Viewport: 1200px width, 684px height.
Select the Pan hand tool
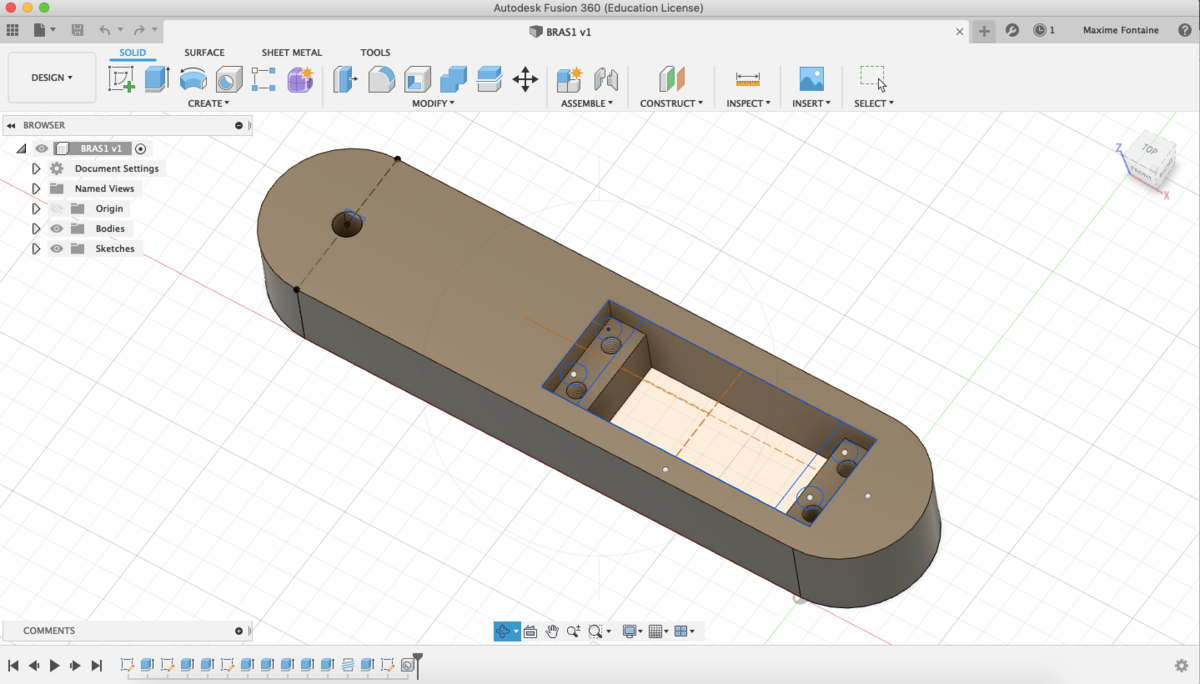point(552,631)
